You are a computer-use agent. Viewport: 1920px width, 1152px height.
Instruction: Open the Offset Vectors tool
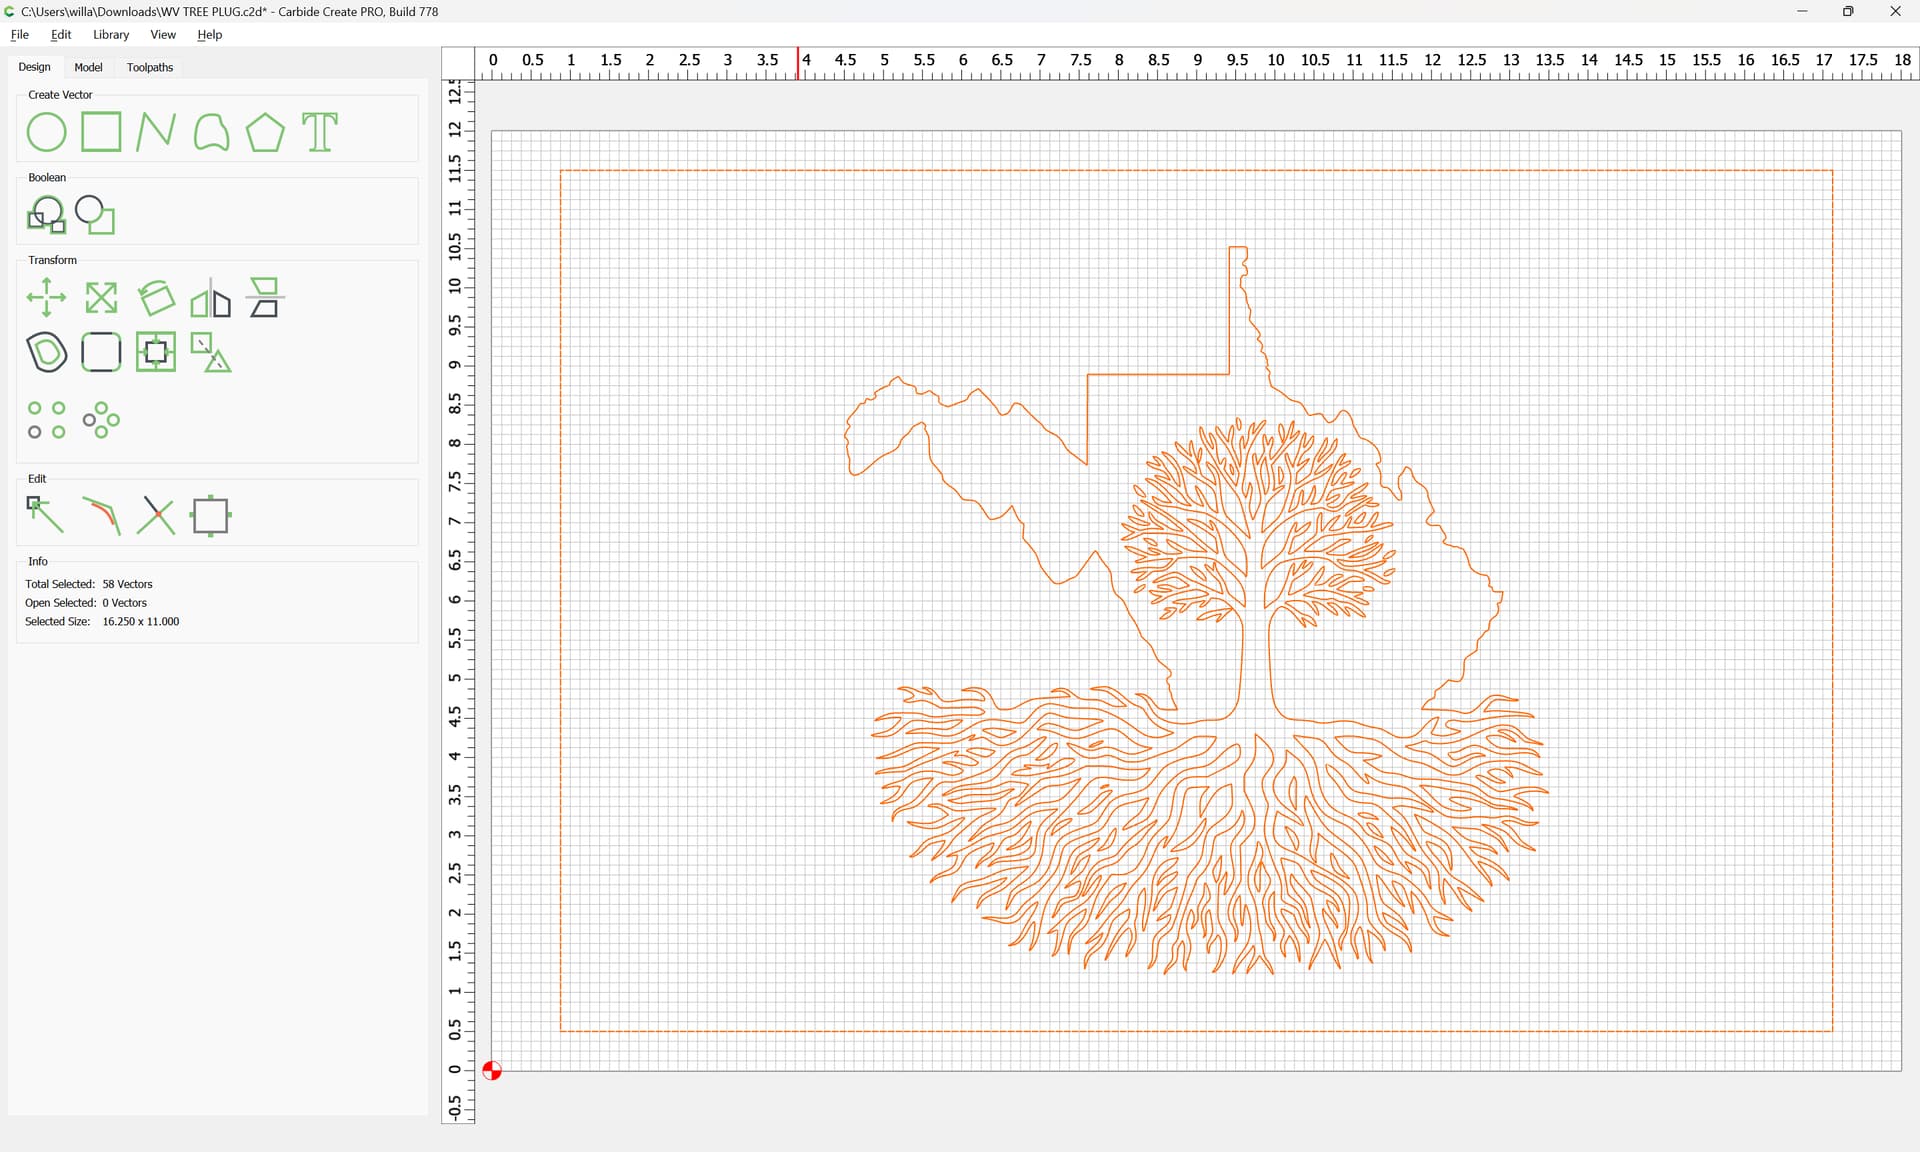click(x=46, y=352)
